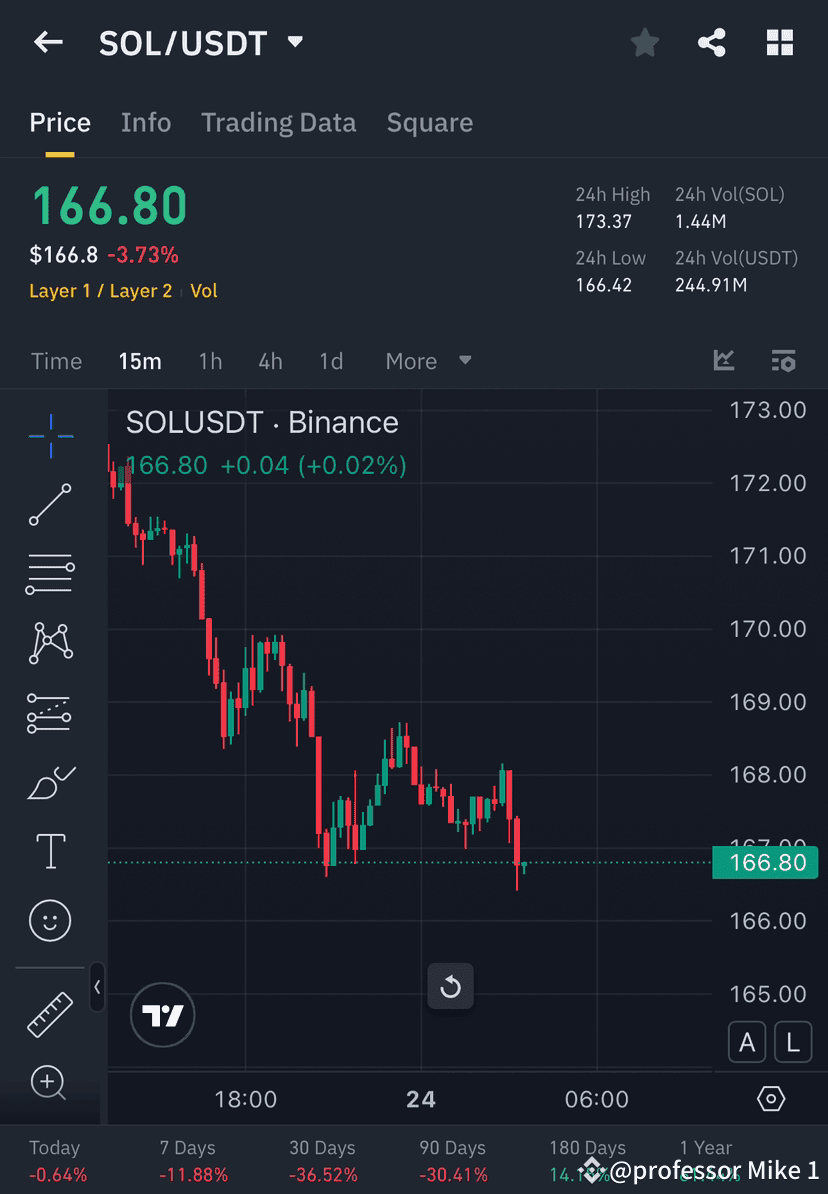Open the Square tab
828x1194 pixels.
tap(429, 122)
